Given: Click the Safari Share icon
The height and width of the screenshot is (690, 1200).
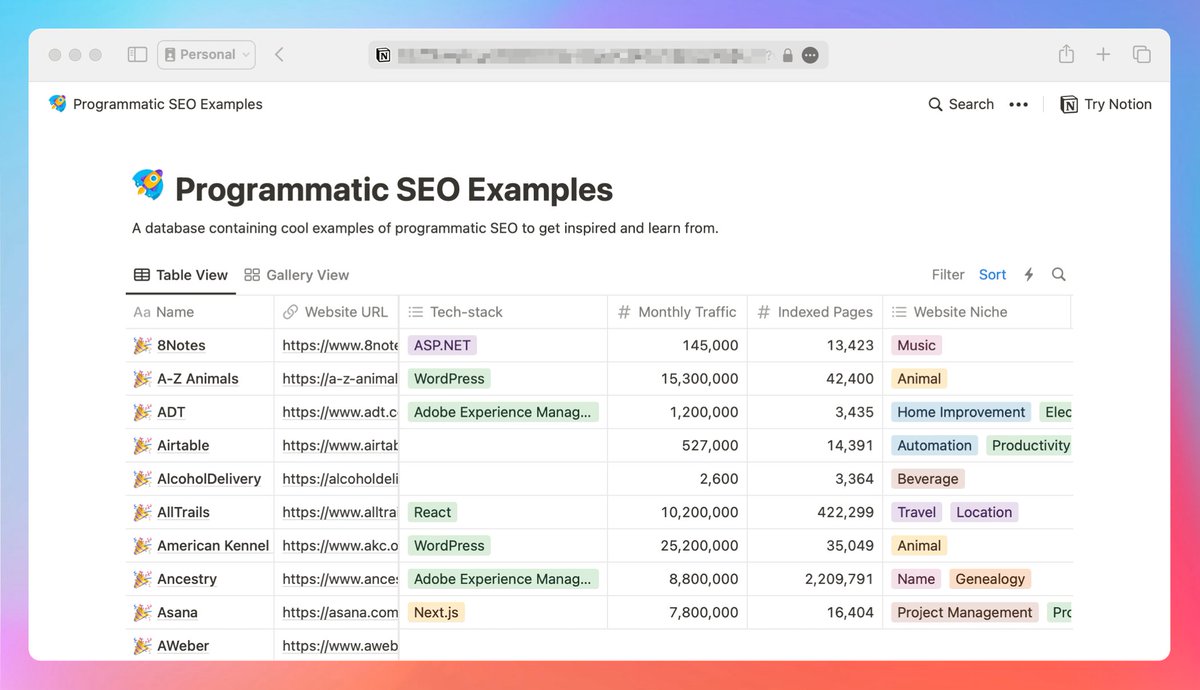Looking at the screenshot, I should click(1066, 54).
